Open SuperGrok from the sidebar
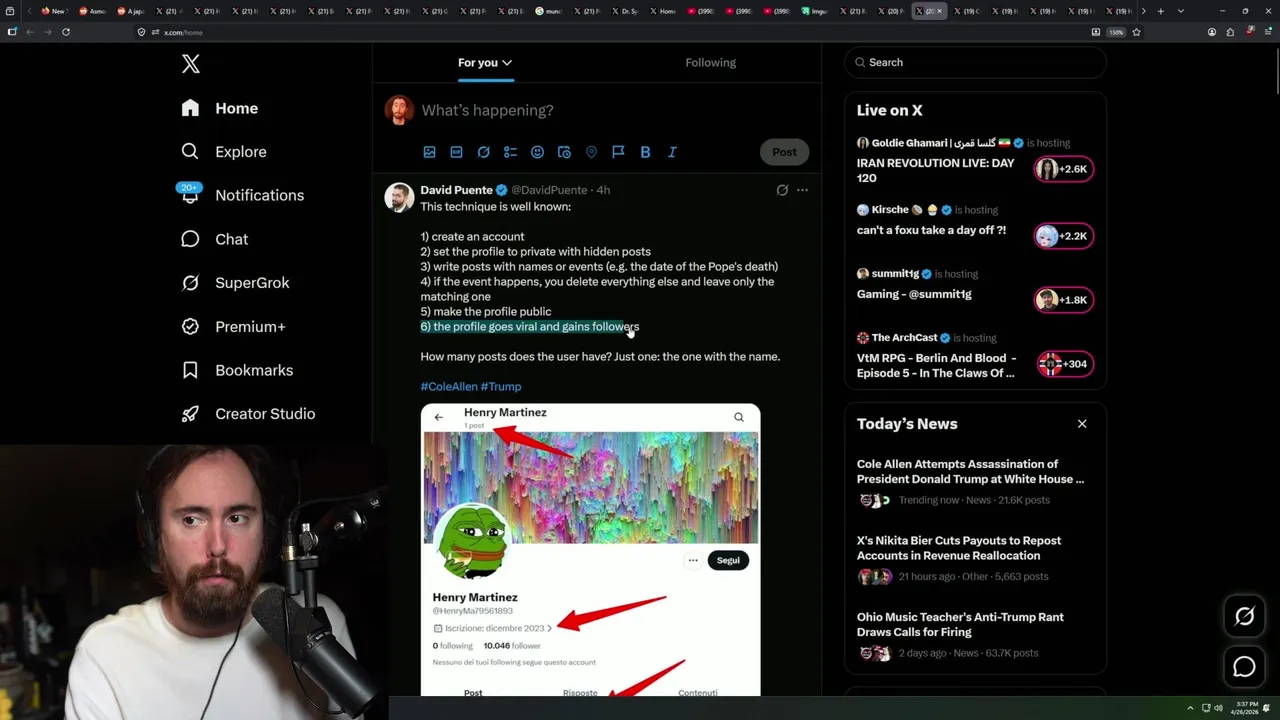This screenshot has height=720, width=1280. point(235,283)
